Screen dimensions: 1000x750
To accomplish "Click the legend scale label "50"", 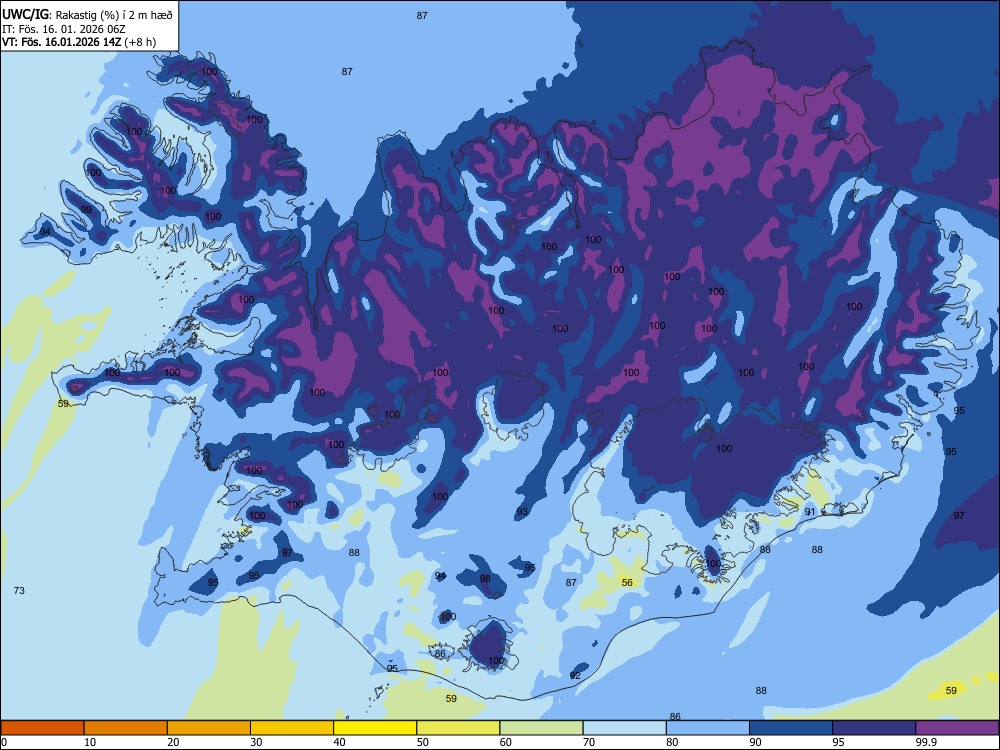I will coord(423,742).
